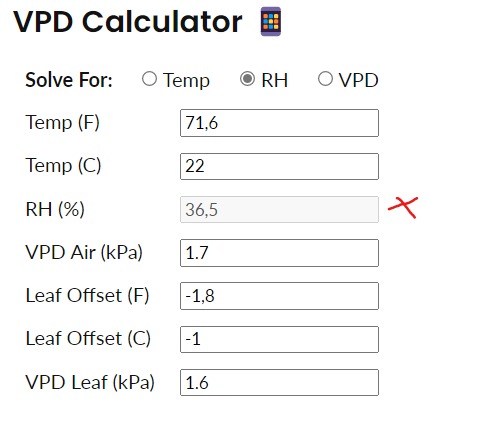Click the 'Temp' text label next to radio
Screen dimensions: 499x428
[x=186, y=80]
